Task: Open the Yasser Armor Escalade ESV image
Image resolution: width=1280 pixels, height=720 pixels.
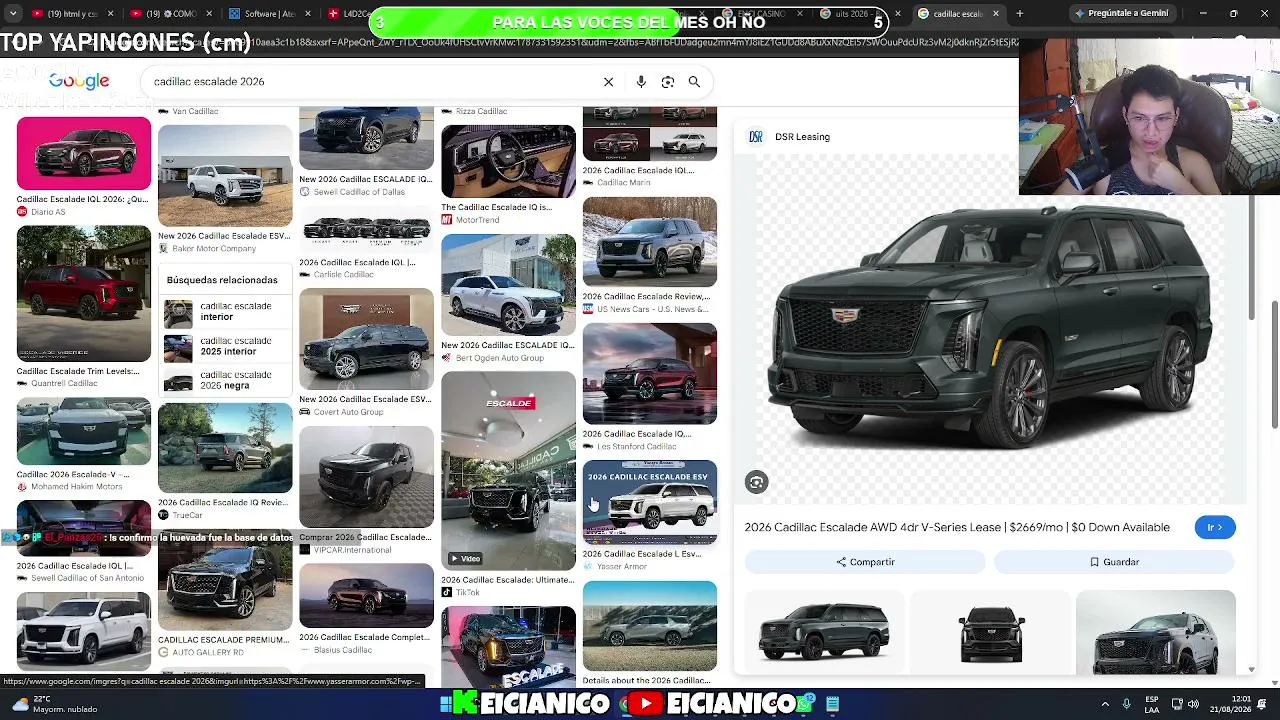Action: (650, 502)
